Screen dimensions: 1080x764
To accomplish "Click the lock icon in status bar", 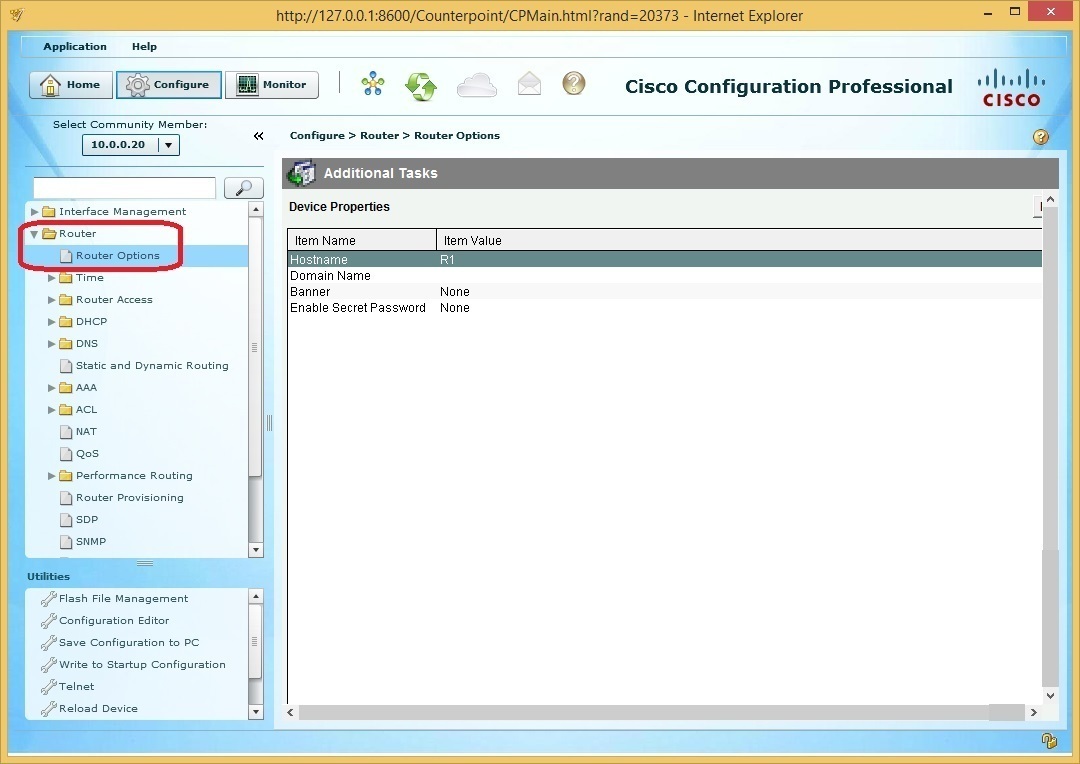I will click(x=1049, y=741).
